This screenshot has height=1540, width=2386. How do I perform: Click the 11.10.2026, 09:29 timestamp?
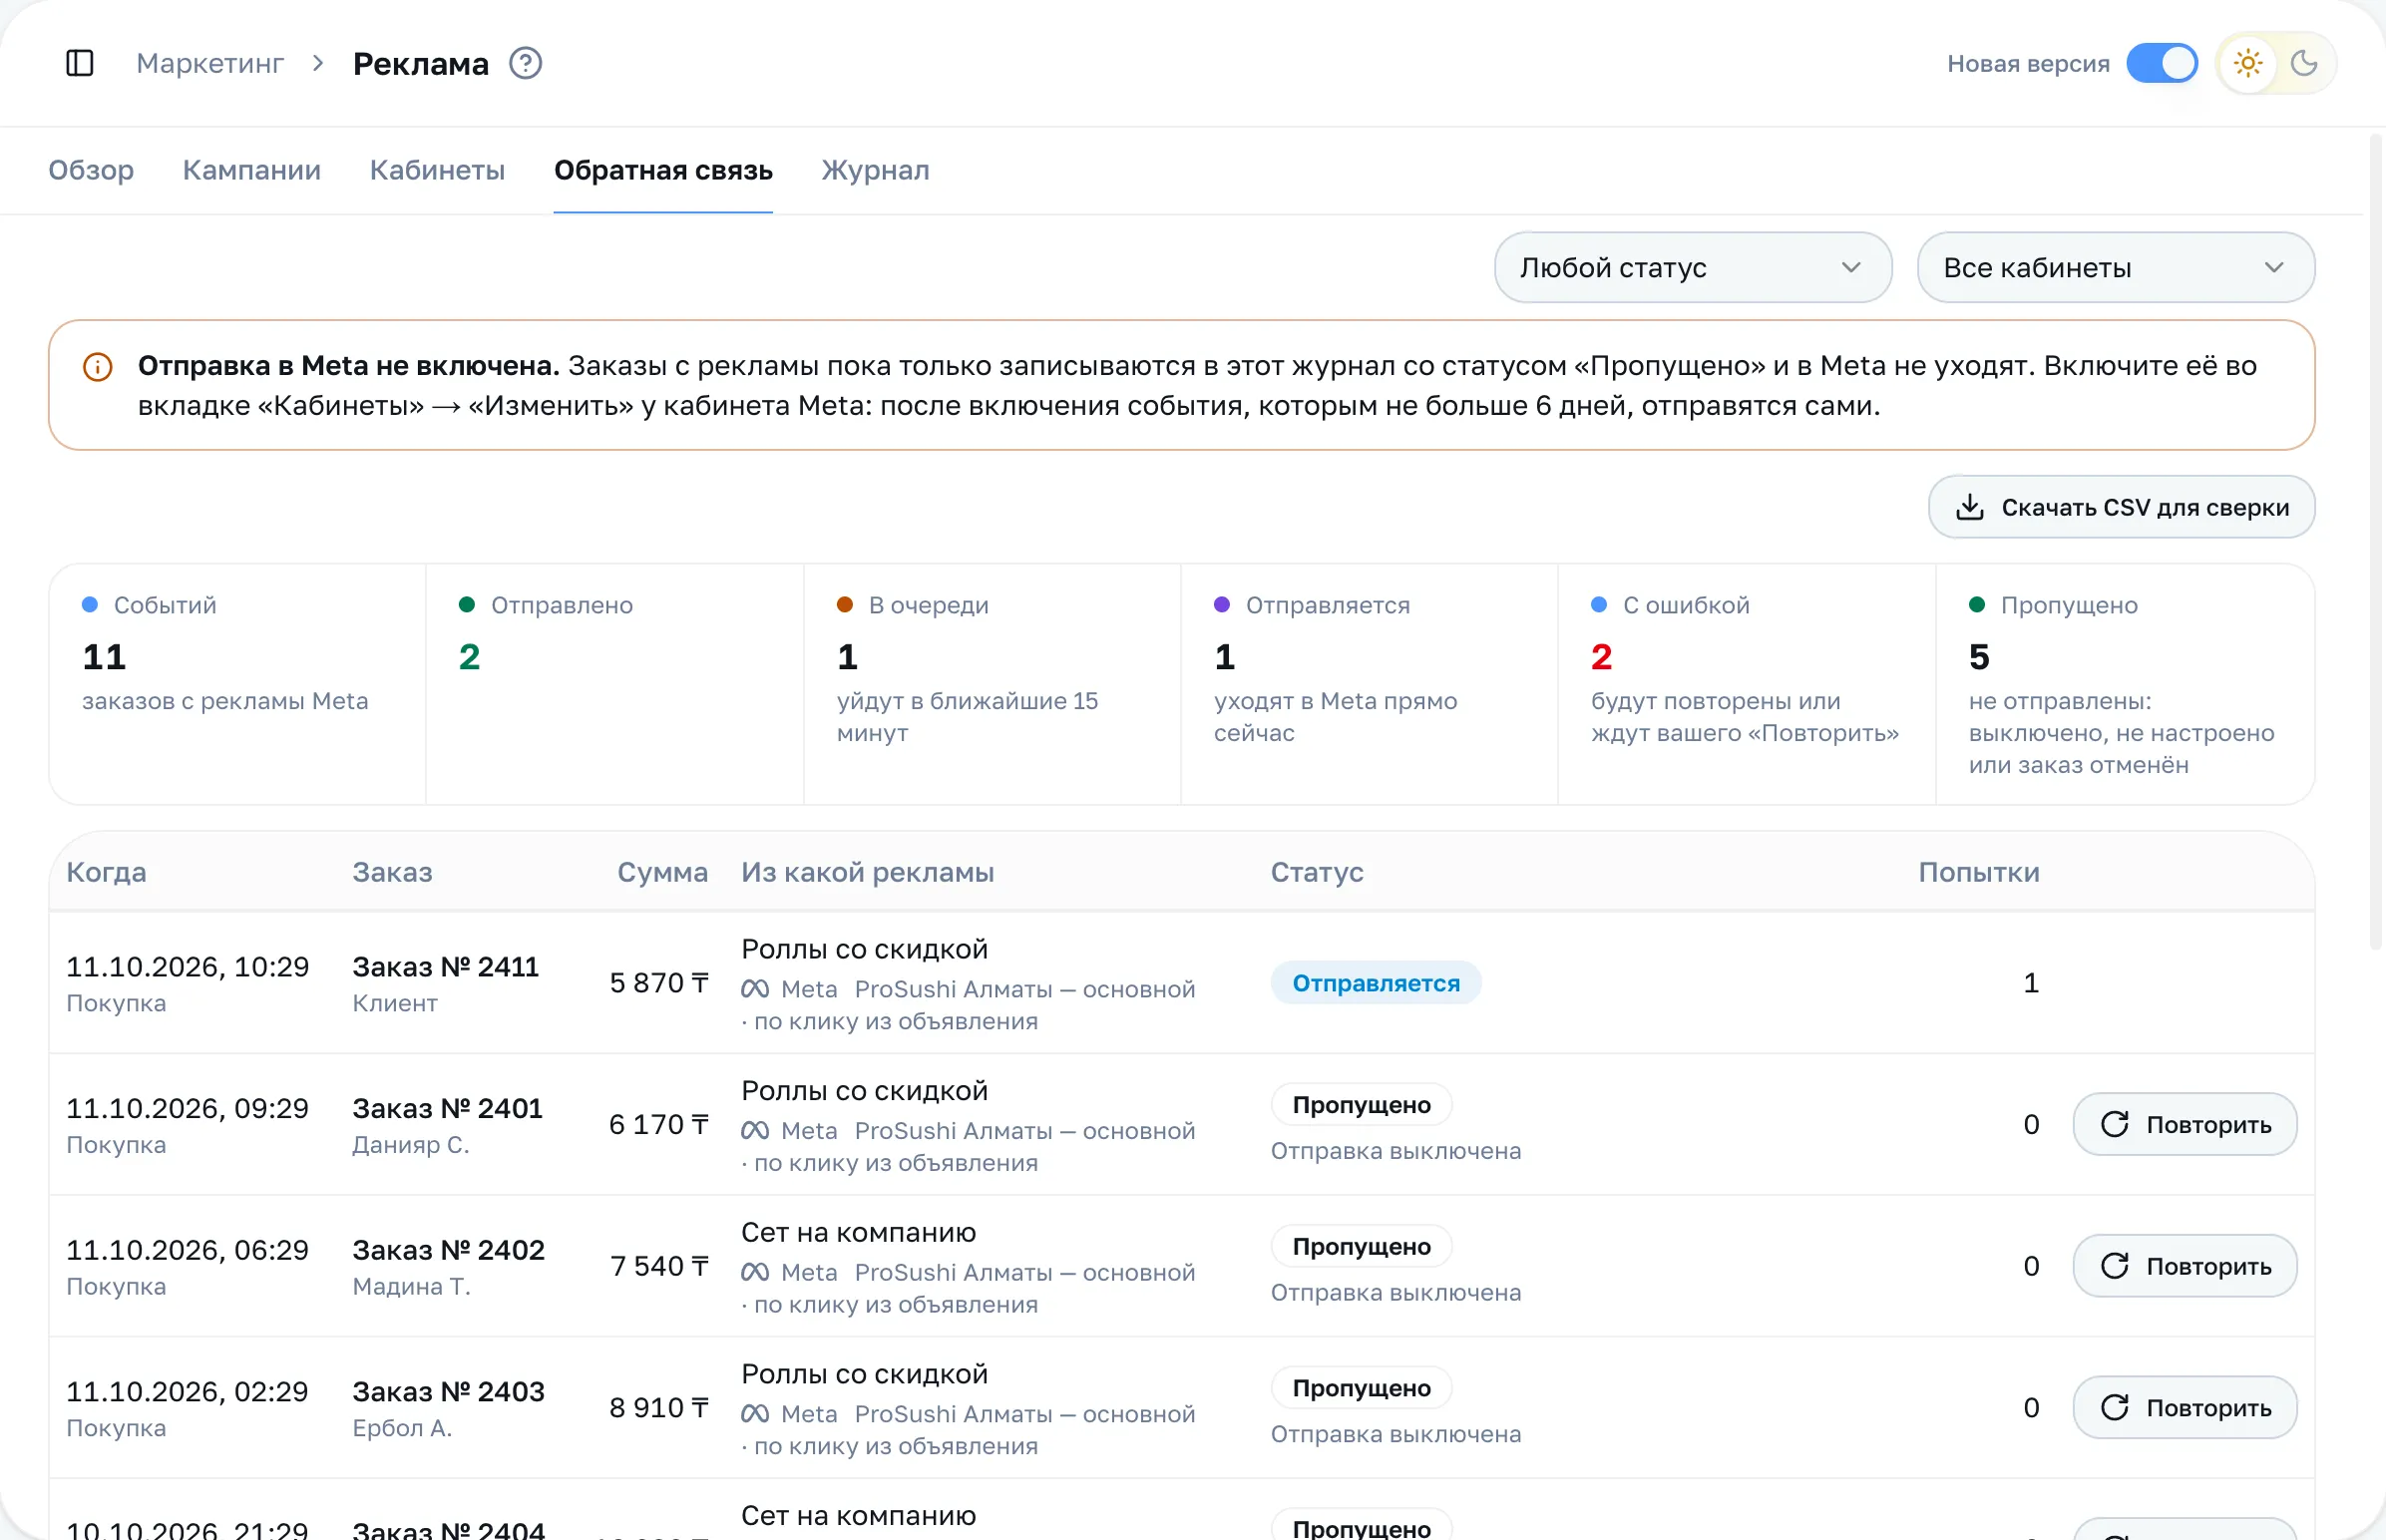(x=187, y=1108)
